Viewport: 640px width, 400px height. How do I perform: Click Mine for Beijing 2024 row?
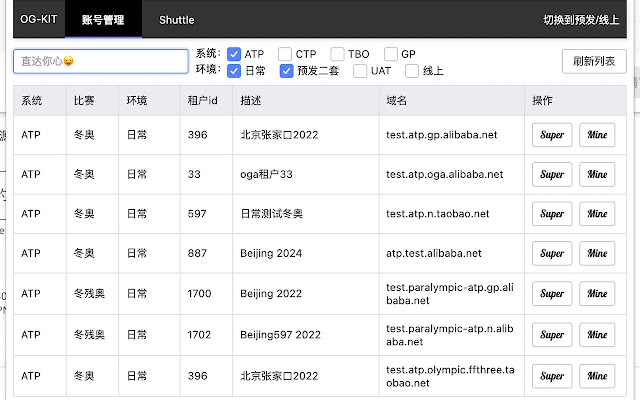(x=597, y=254)
